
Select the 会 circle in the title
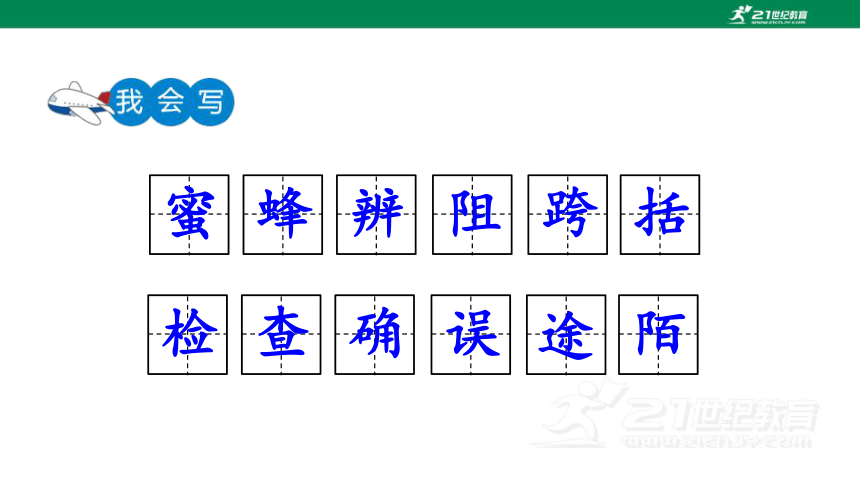pyautogui.click(x=171, y=102)
